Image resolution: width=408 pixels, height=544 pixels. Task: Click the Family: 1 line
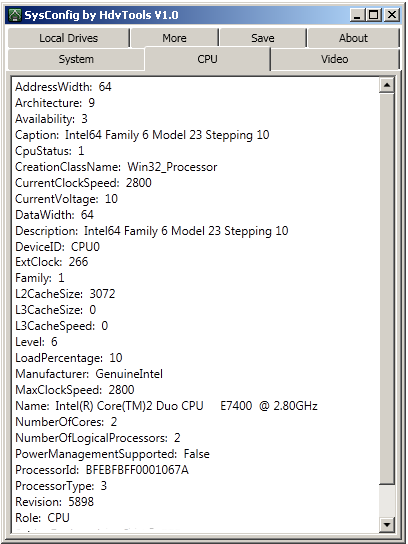40,278
